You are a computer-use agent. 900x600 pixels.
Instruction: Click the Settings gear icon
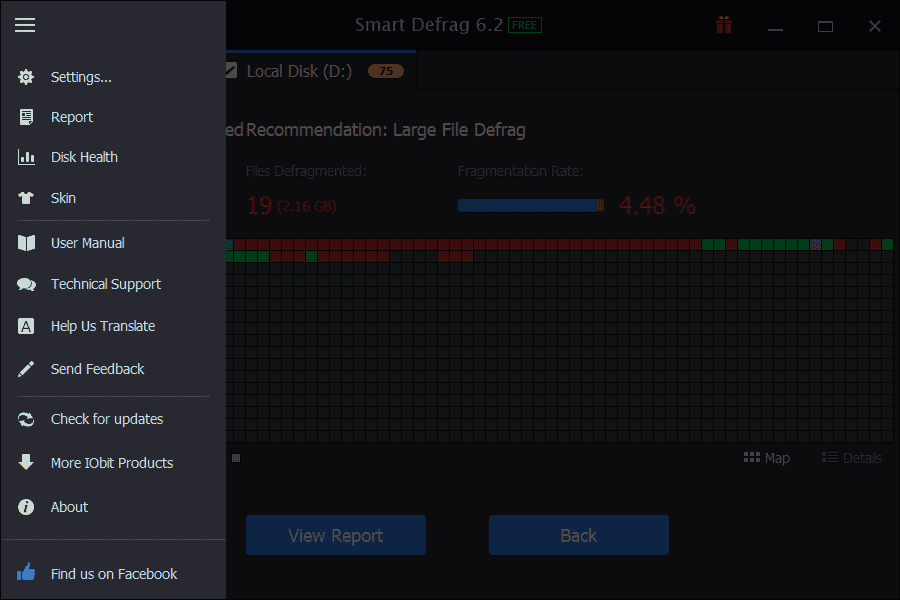(x=26, y=77)
